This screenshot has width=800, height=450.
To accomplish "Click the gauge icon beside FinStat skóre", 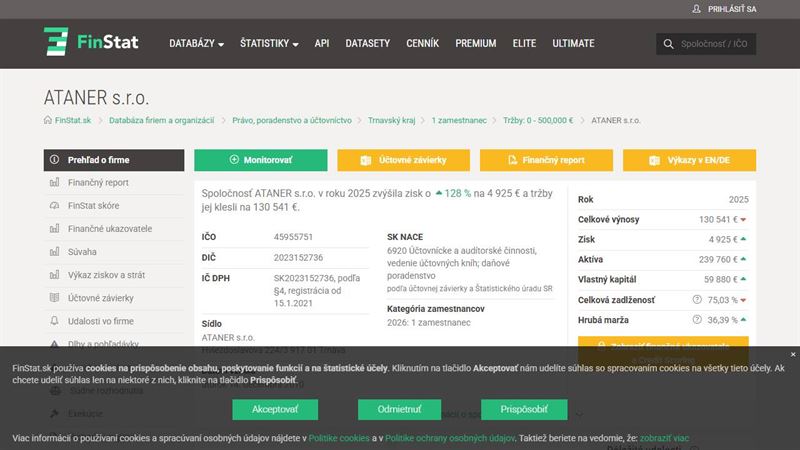I will [x=55, y=205].
